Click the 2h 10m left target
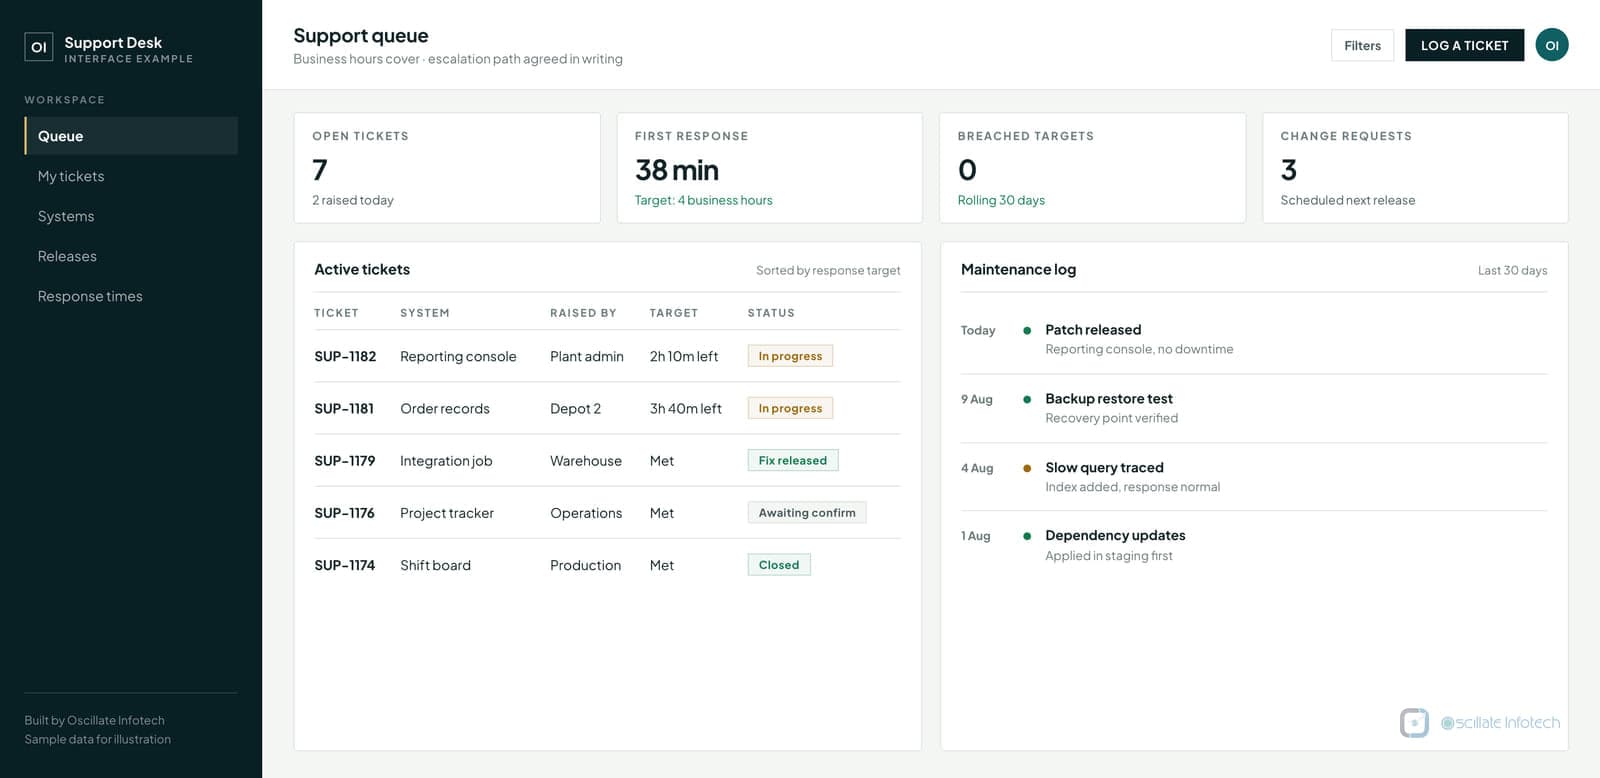This screenshot has width=1600, height=778. pyautogui.click(x=684, y=356)
